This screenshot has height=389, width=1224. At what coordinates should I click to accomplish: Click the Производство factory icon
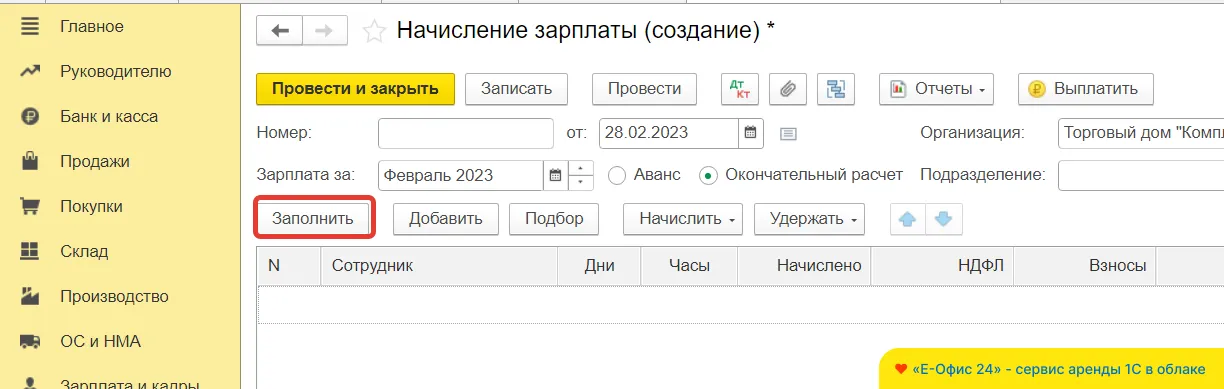pyautogui.click(x=30, y=297)
